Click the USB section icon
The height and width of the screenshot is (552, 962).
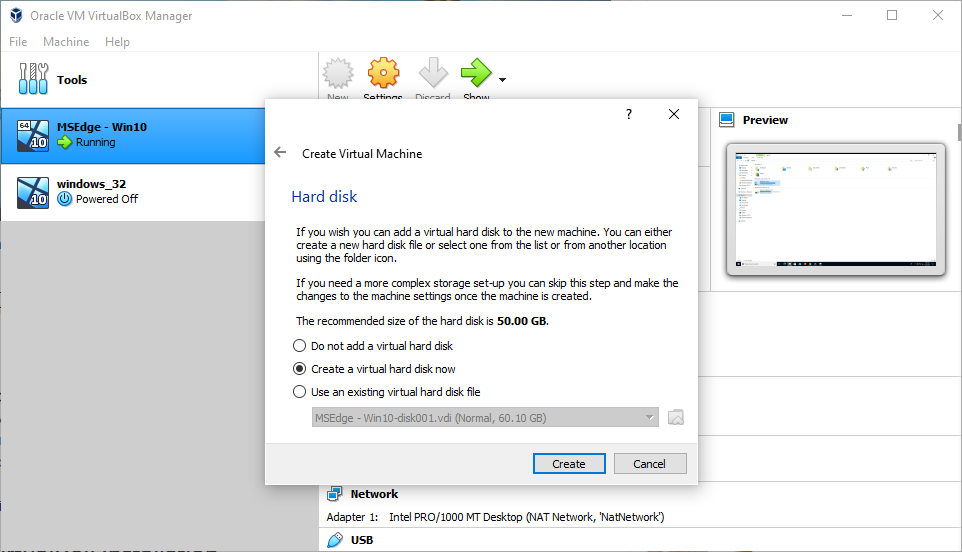[x=335, y=540]
